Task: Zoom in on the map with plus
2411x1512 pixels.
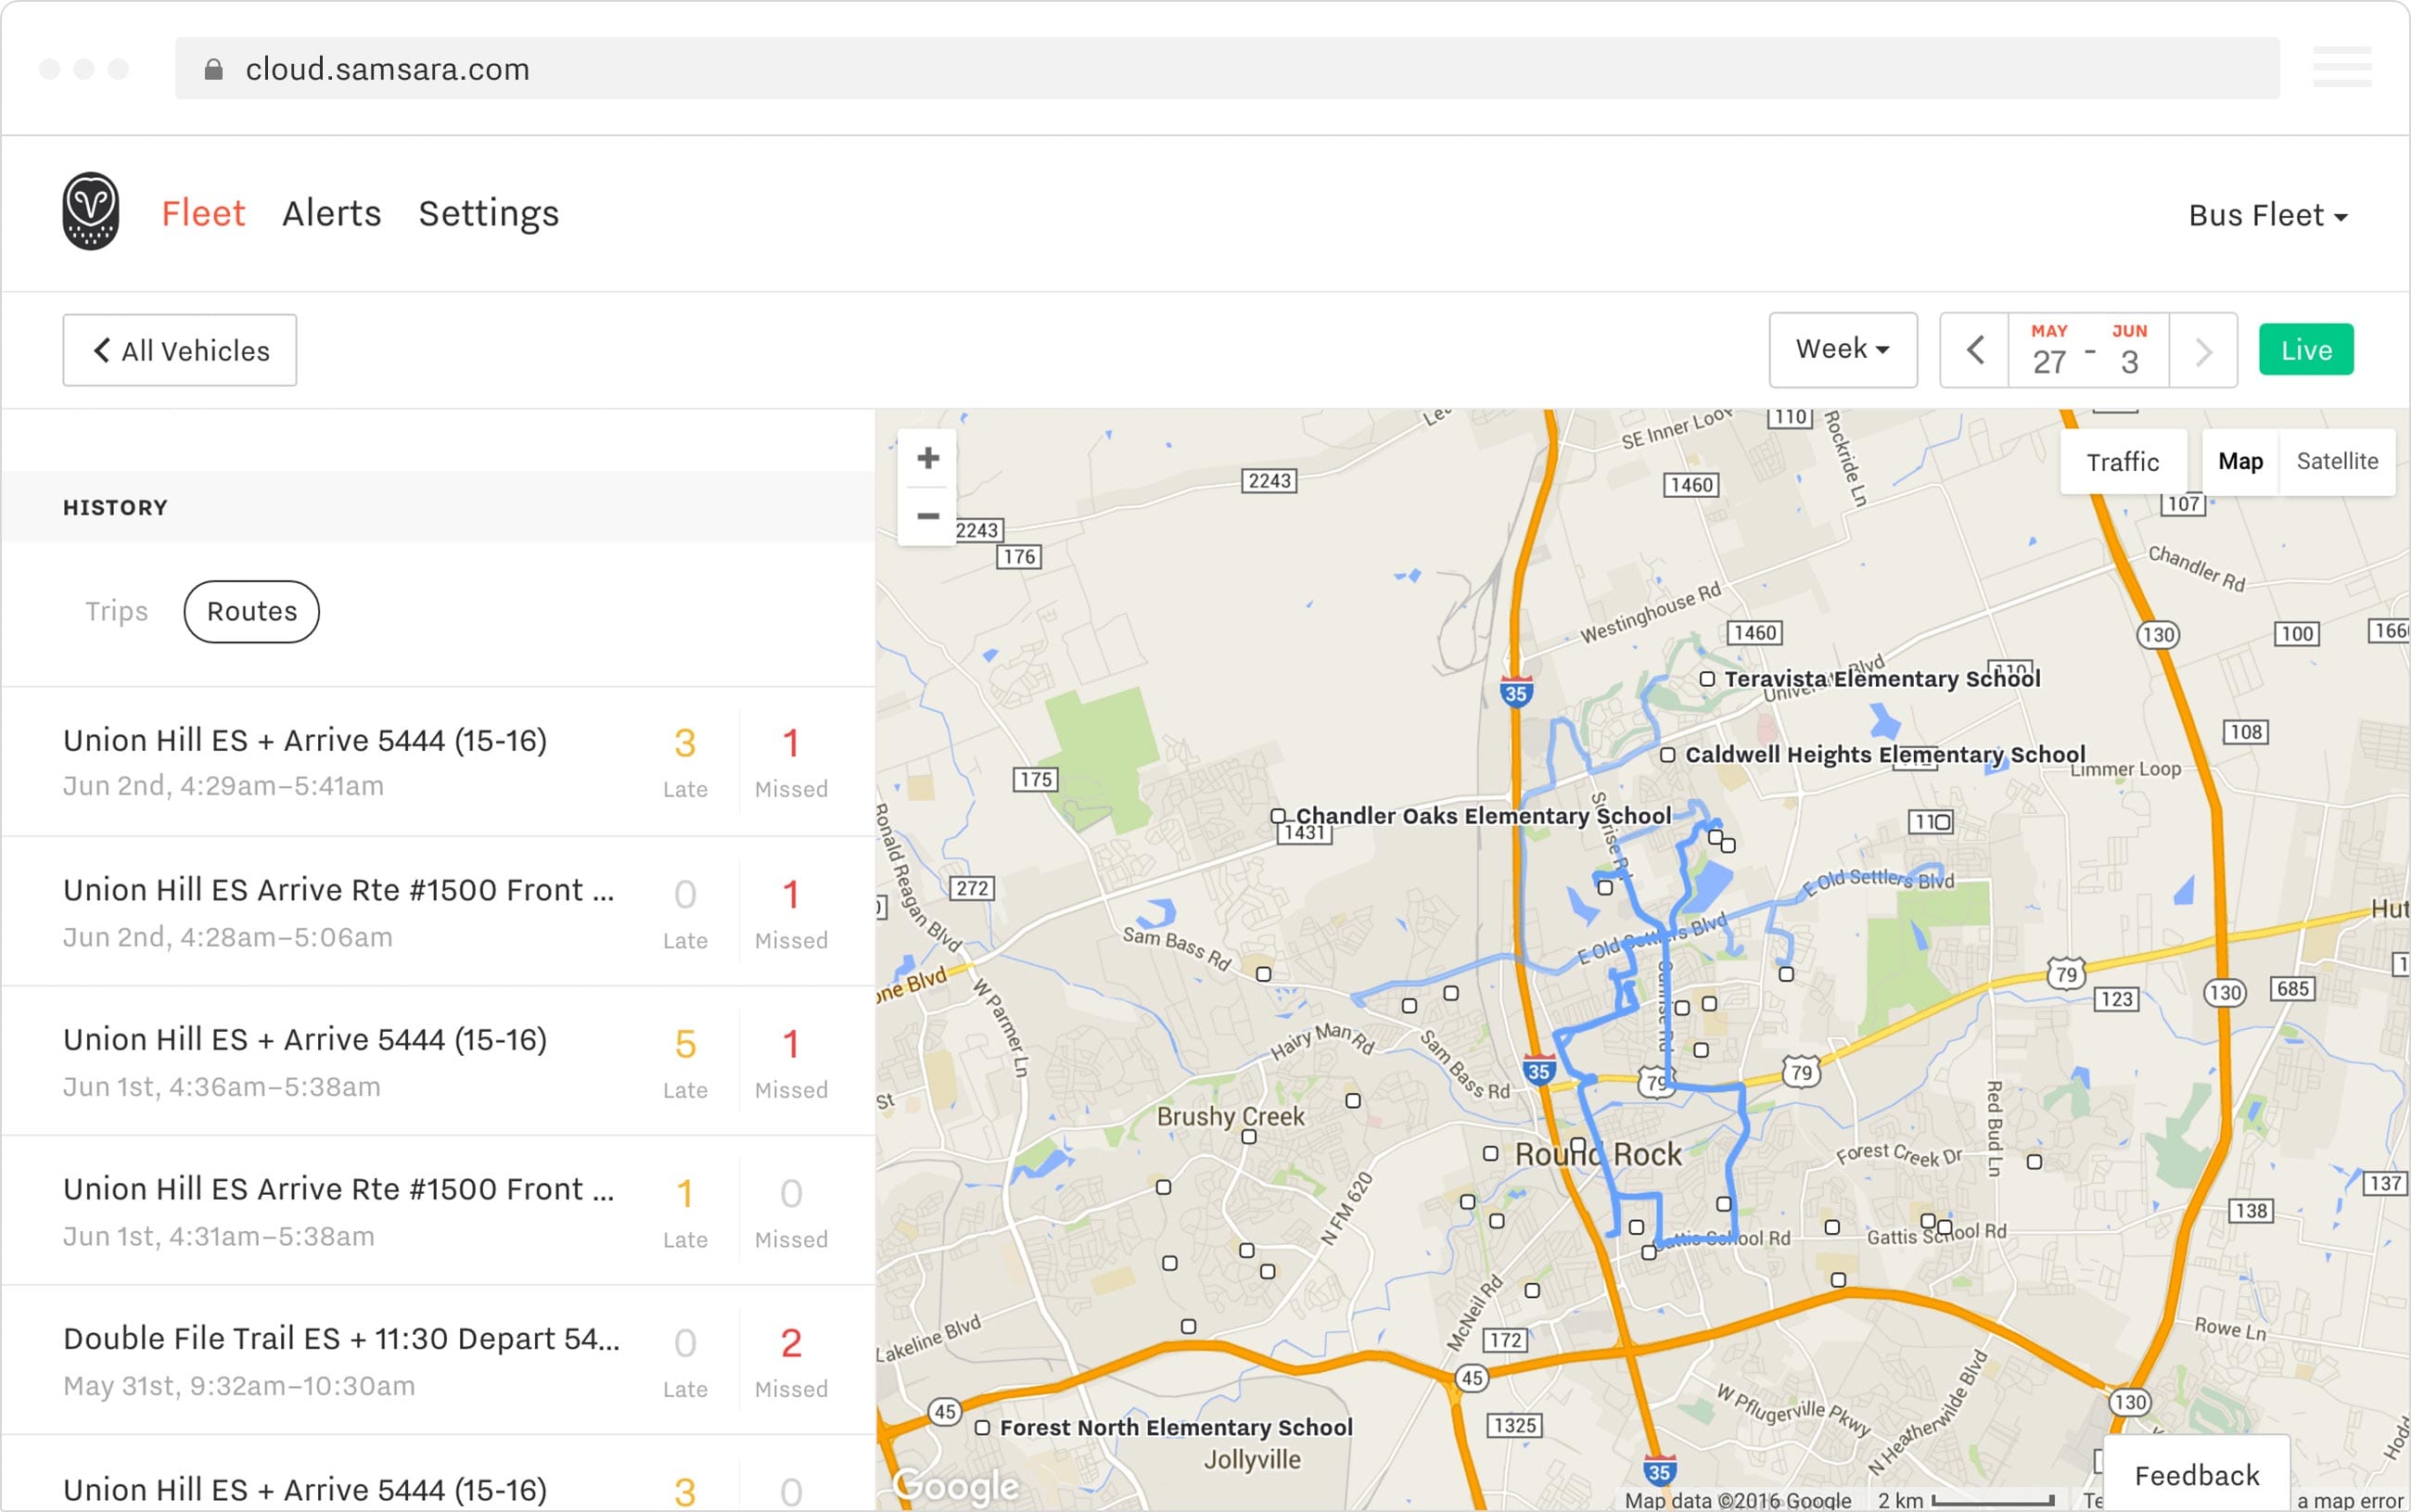Action: pyautogui.click(x=928, y=458)
